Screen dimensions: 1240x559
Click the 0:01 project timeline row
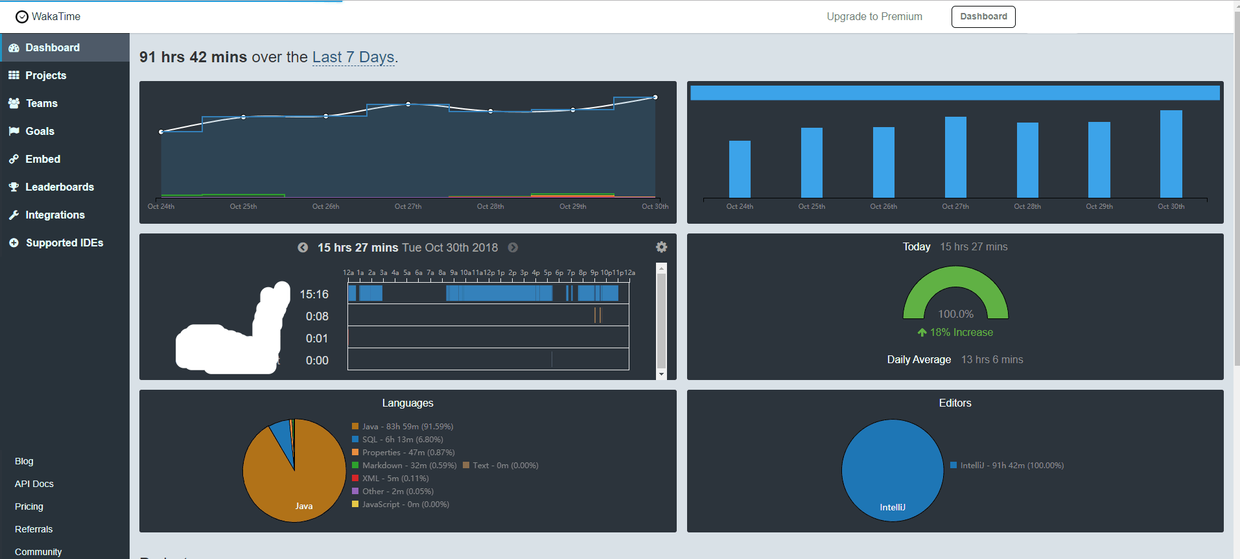coord(488,337)
